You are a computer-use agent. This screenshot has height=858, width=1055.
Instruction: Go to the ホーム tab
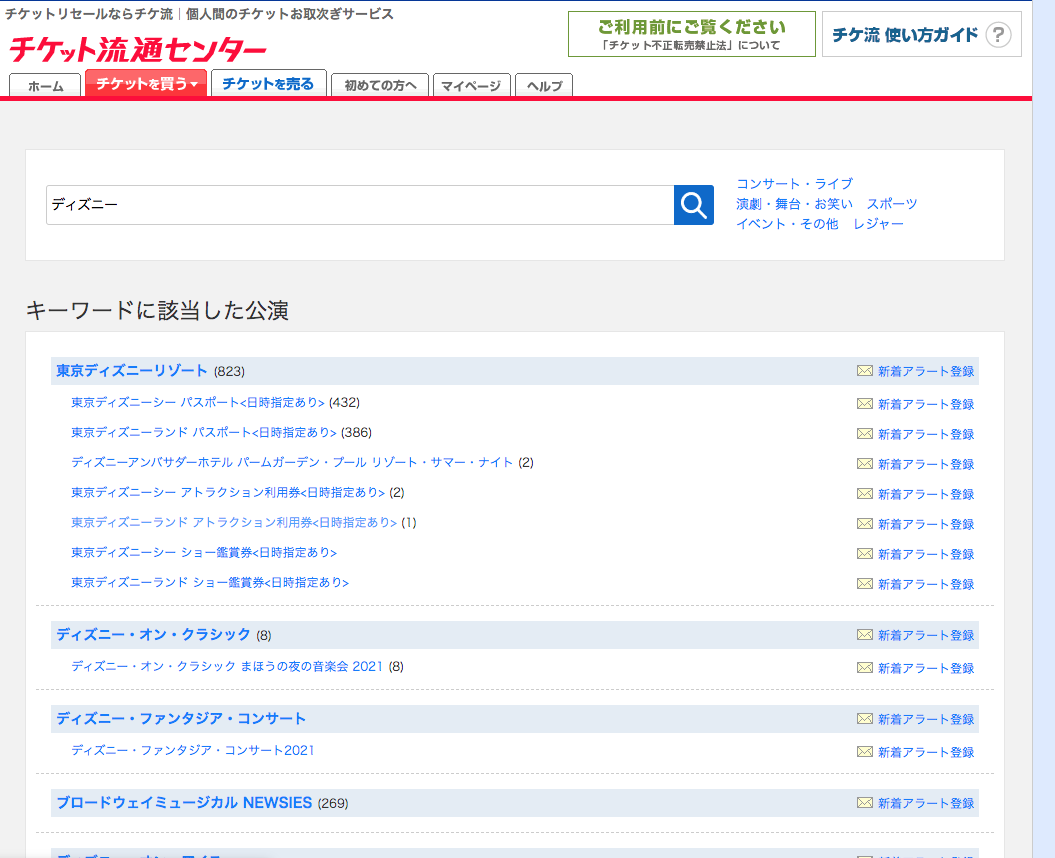[x=45, y=85]
